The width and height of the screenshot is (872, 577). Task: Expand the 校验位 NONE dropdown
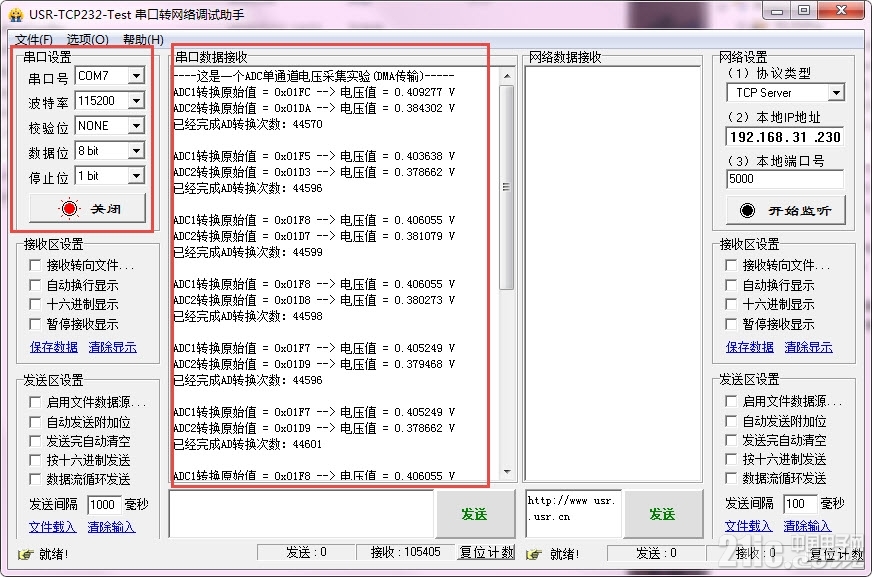(136, 126)
